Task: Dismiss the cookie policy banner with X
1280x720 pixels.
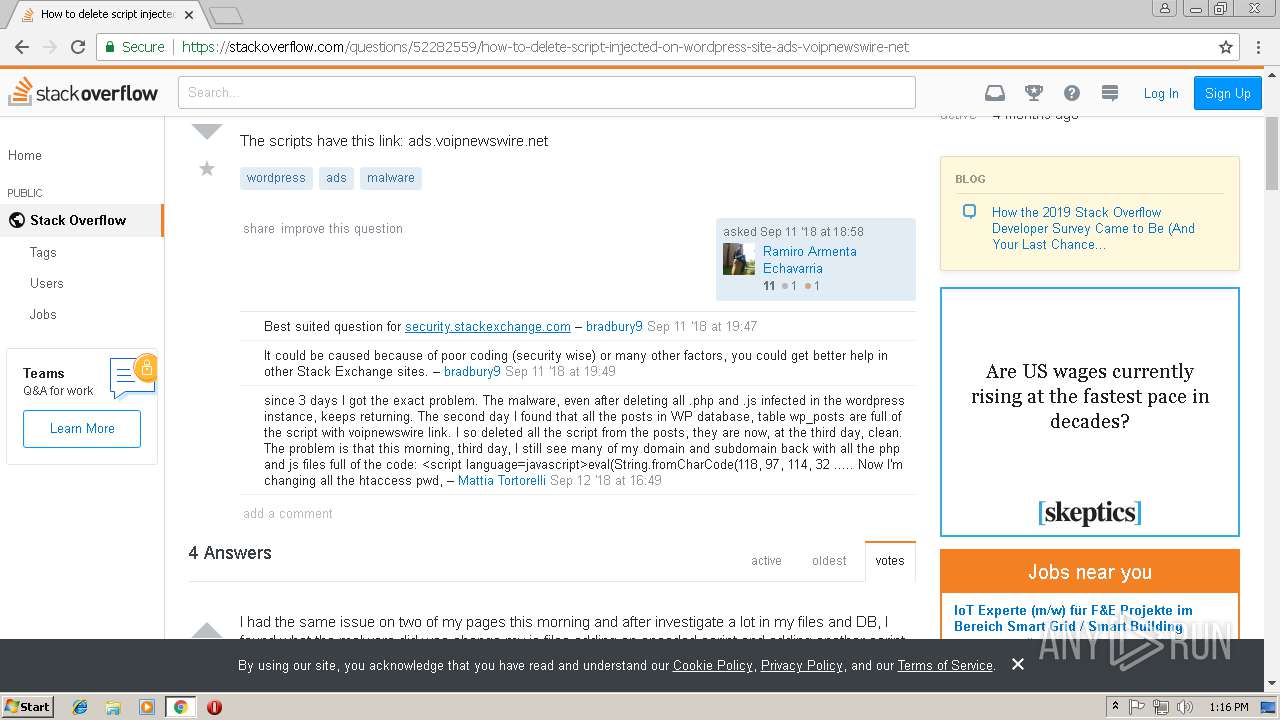Action: [1018, 664]
